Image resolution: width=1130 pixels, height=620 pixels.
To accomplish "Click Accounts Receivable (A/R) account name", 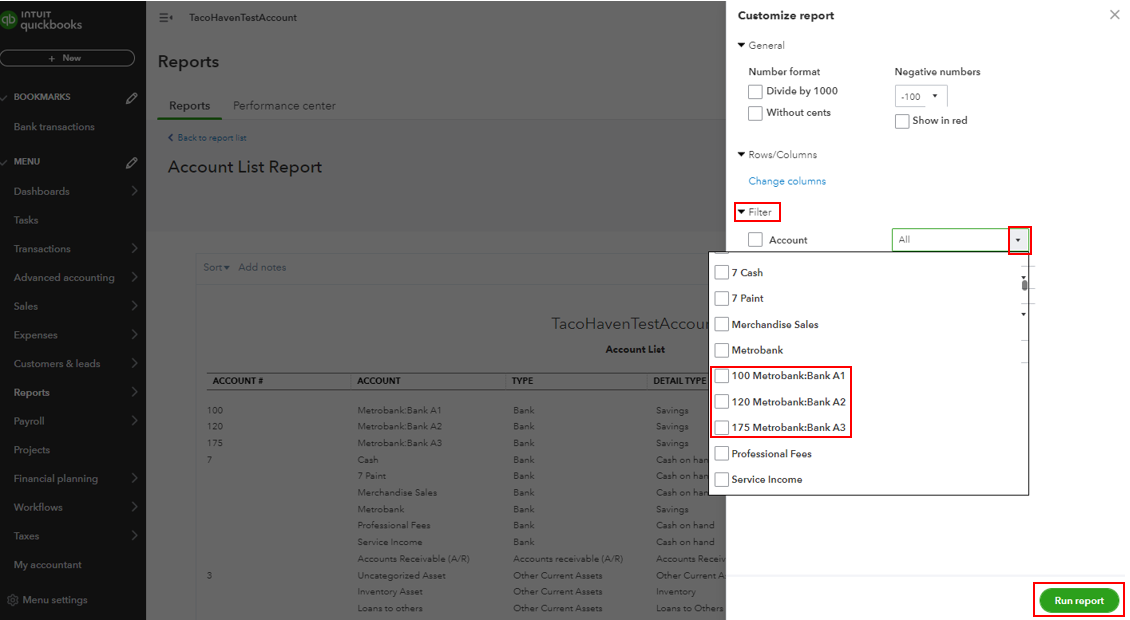I will pyautogui.click(x=413, y=559).
